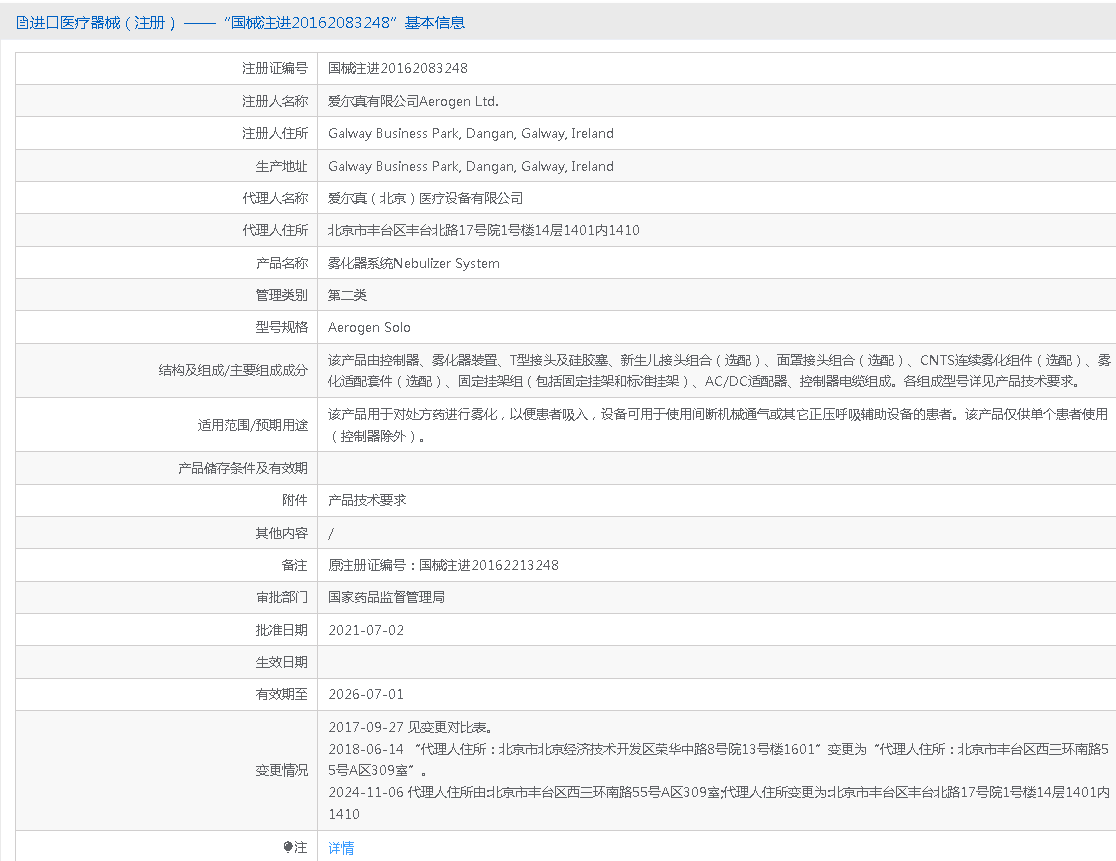The image size is (1116, 861).
Task: Click the approval date 2021-07-02
Action: point(366,630)
